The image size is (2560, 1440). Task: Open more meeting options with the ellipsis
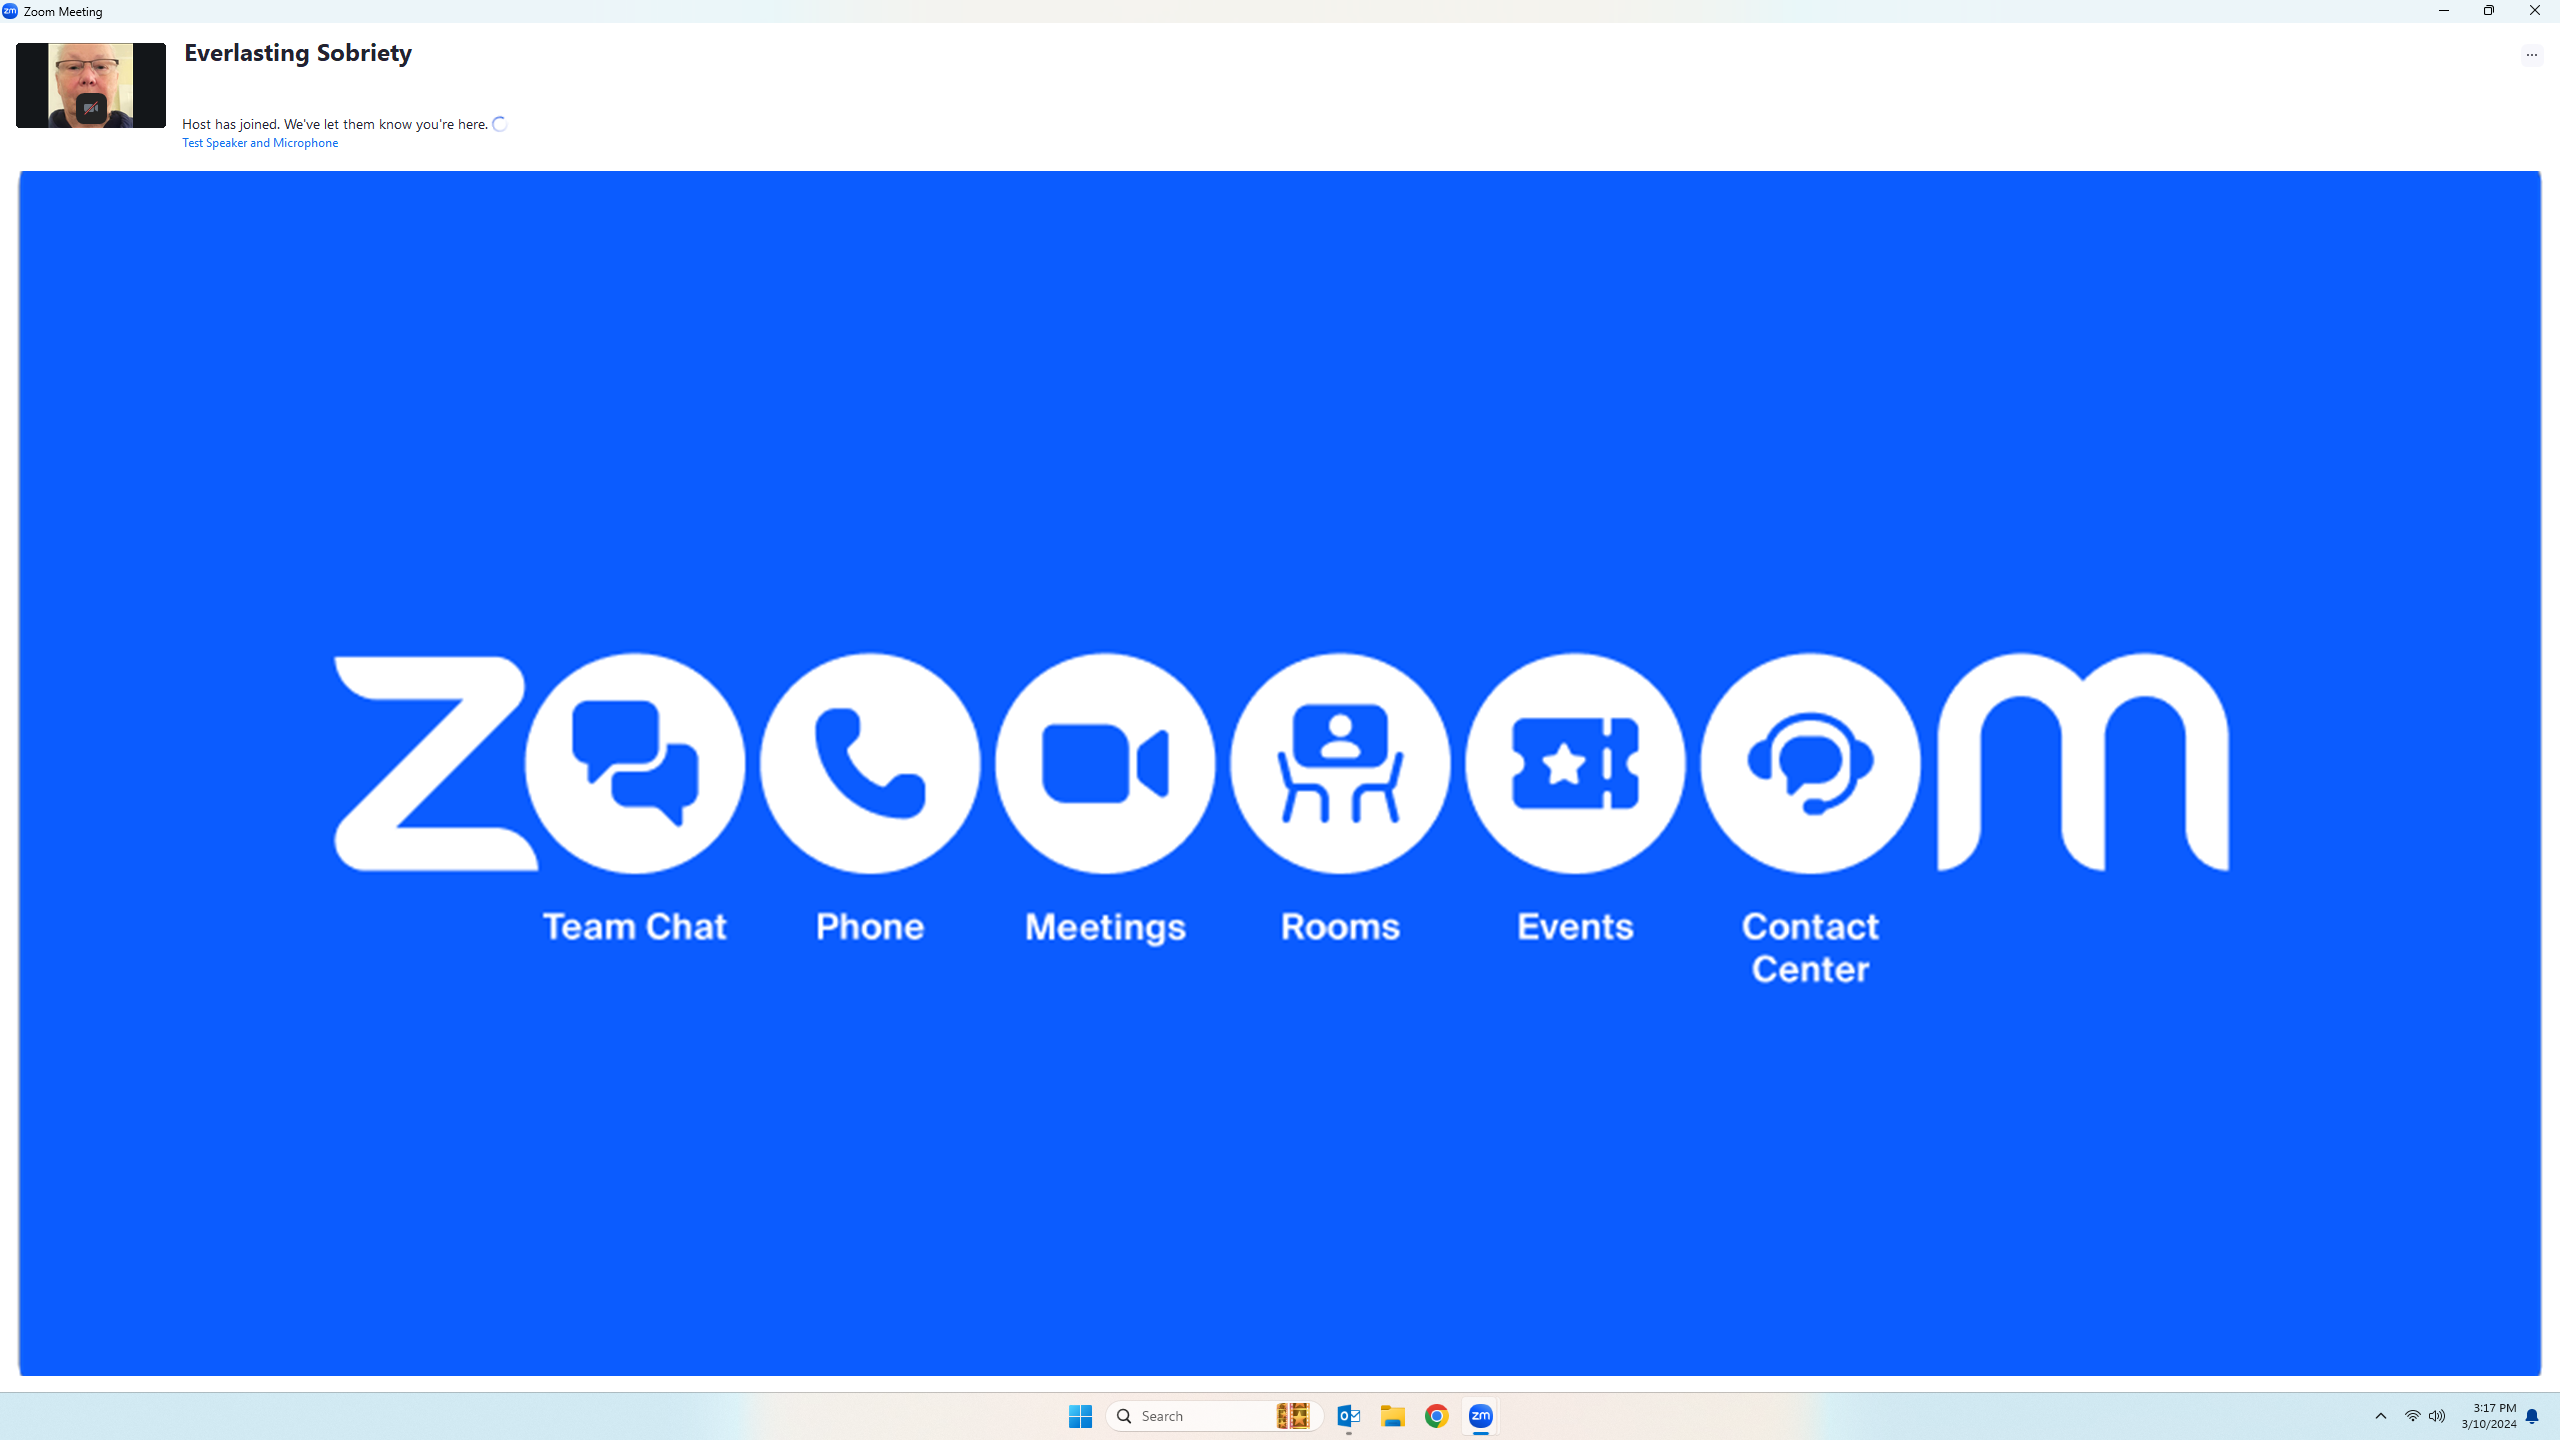pos(2531,55)
